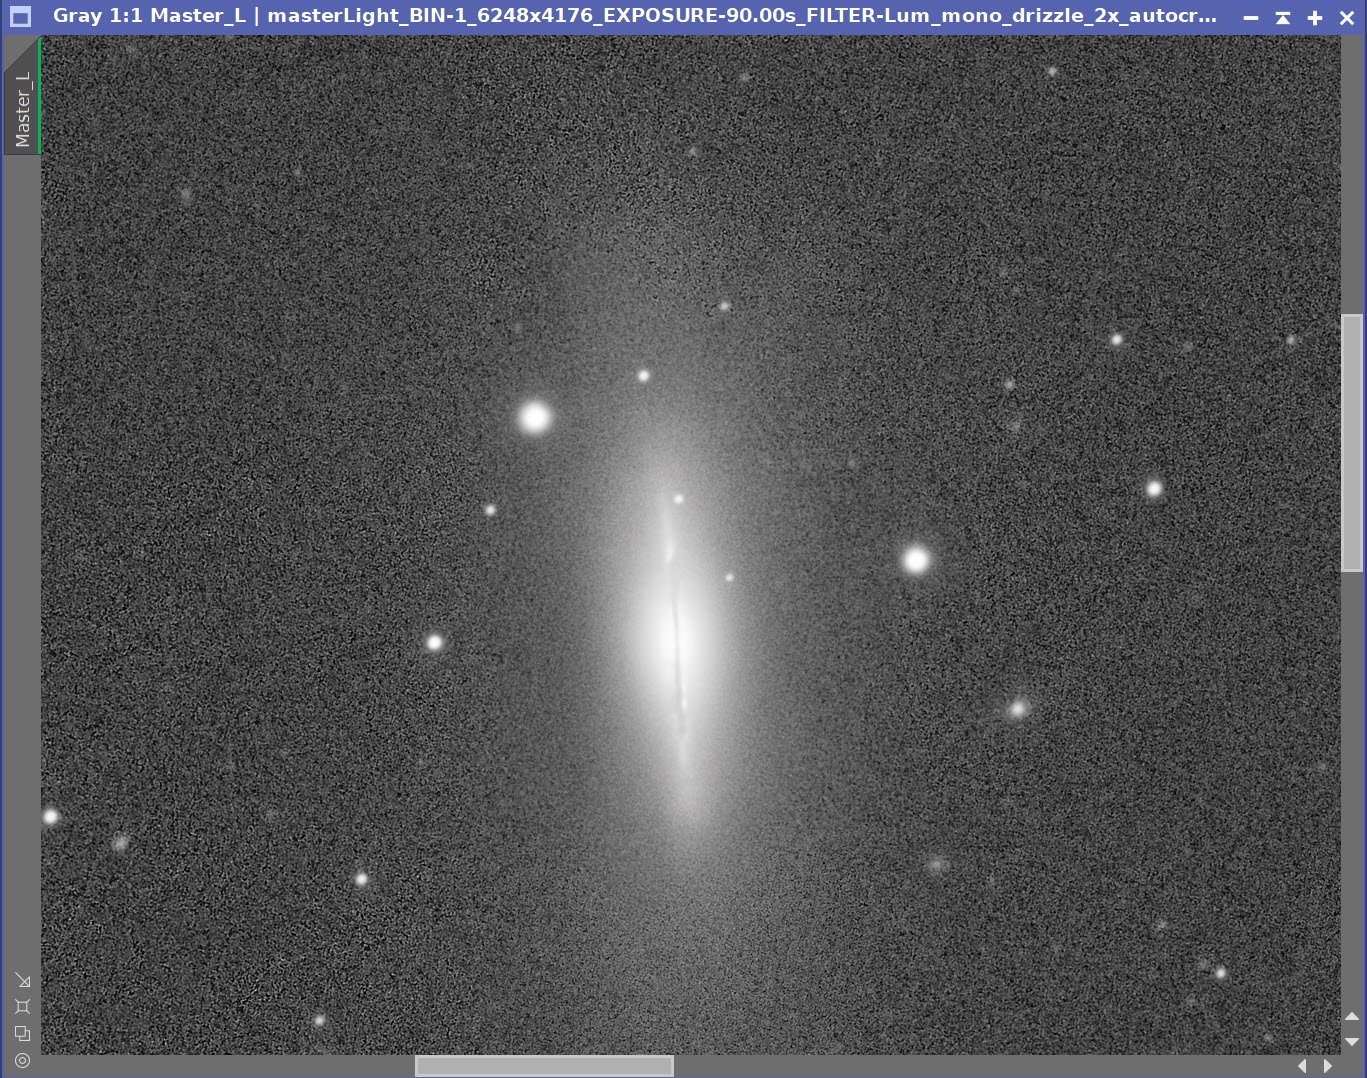This screenshot has width=1367, height=1078.
Task: Maximize the Master_L image window with plus
Action: (1315, 17)
